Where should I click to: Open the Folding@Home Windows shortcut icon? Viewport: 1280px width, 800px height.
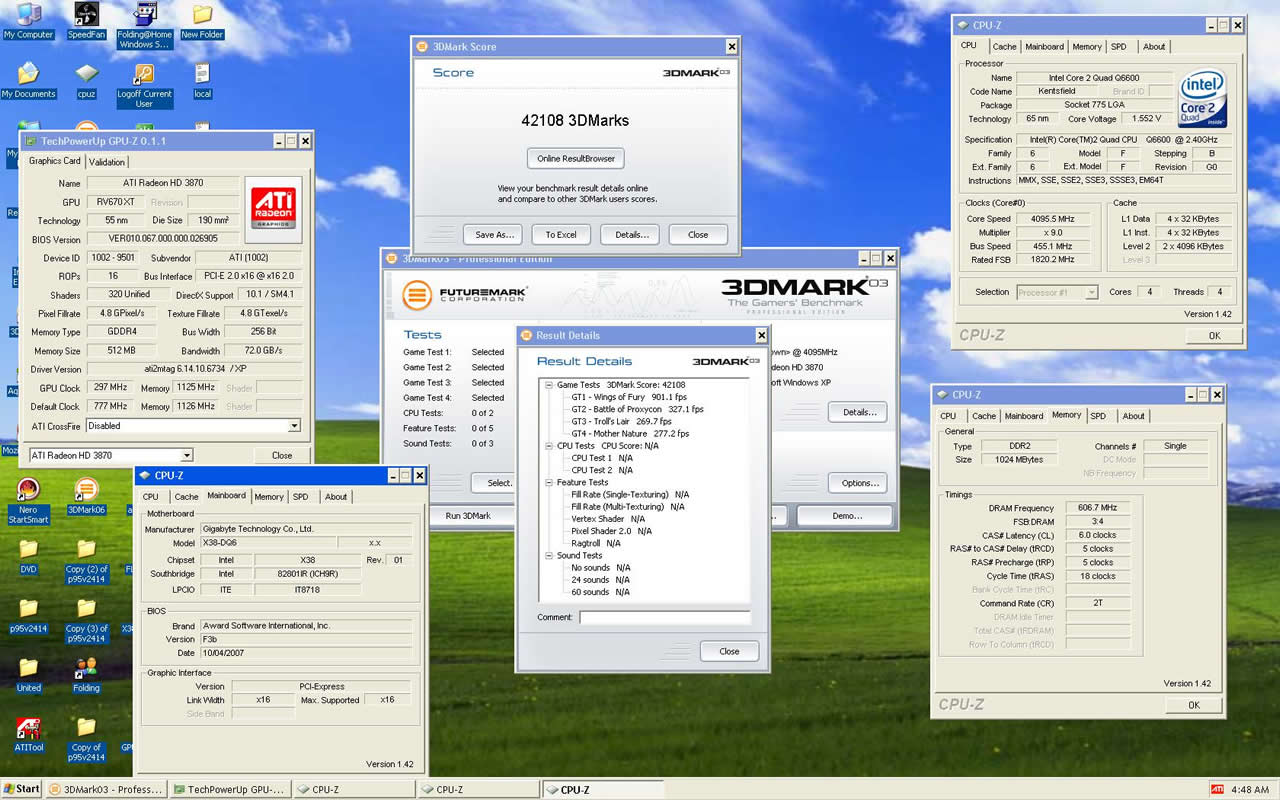pos(145,25)
